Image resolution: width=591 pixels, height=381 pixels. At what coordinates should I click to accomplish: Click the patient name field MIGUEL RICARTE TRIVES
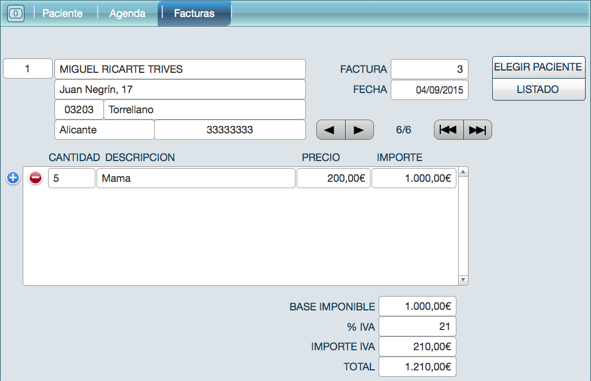(180, 69)
